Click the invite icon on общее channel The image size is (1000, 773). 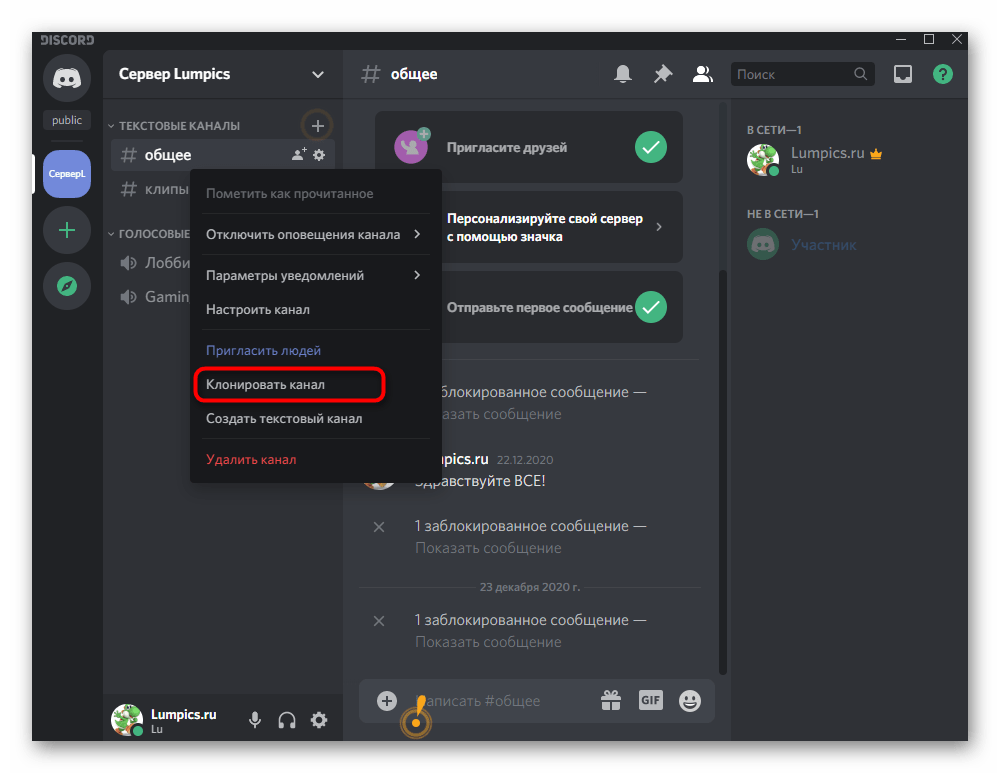pyautogui.click(x=299, y=154)
